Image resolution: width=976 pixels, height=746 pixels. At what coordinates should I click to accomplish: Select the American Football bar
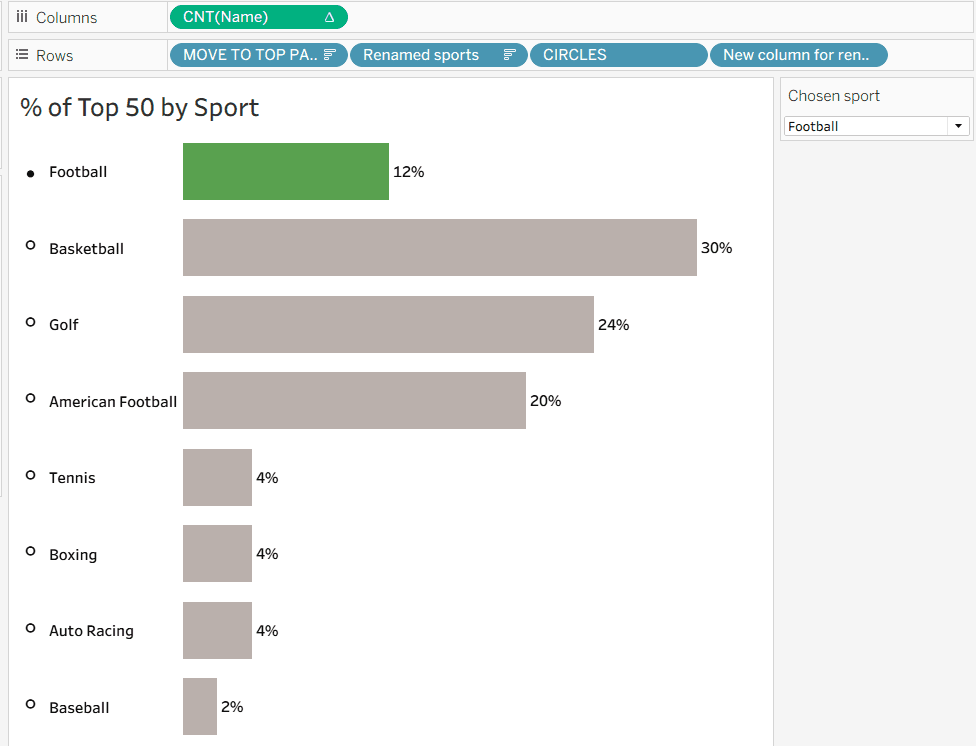pyautogui.click(x=354, y=400)
